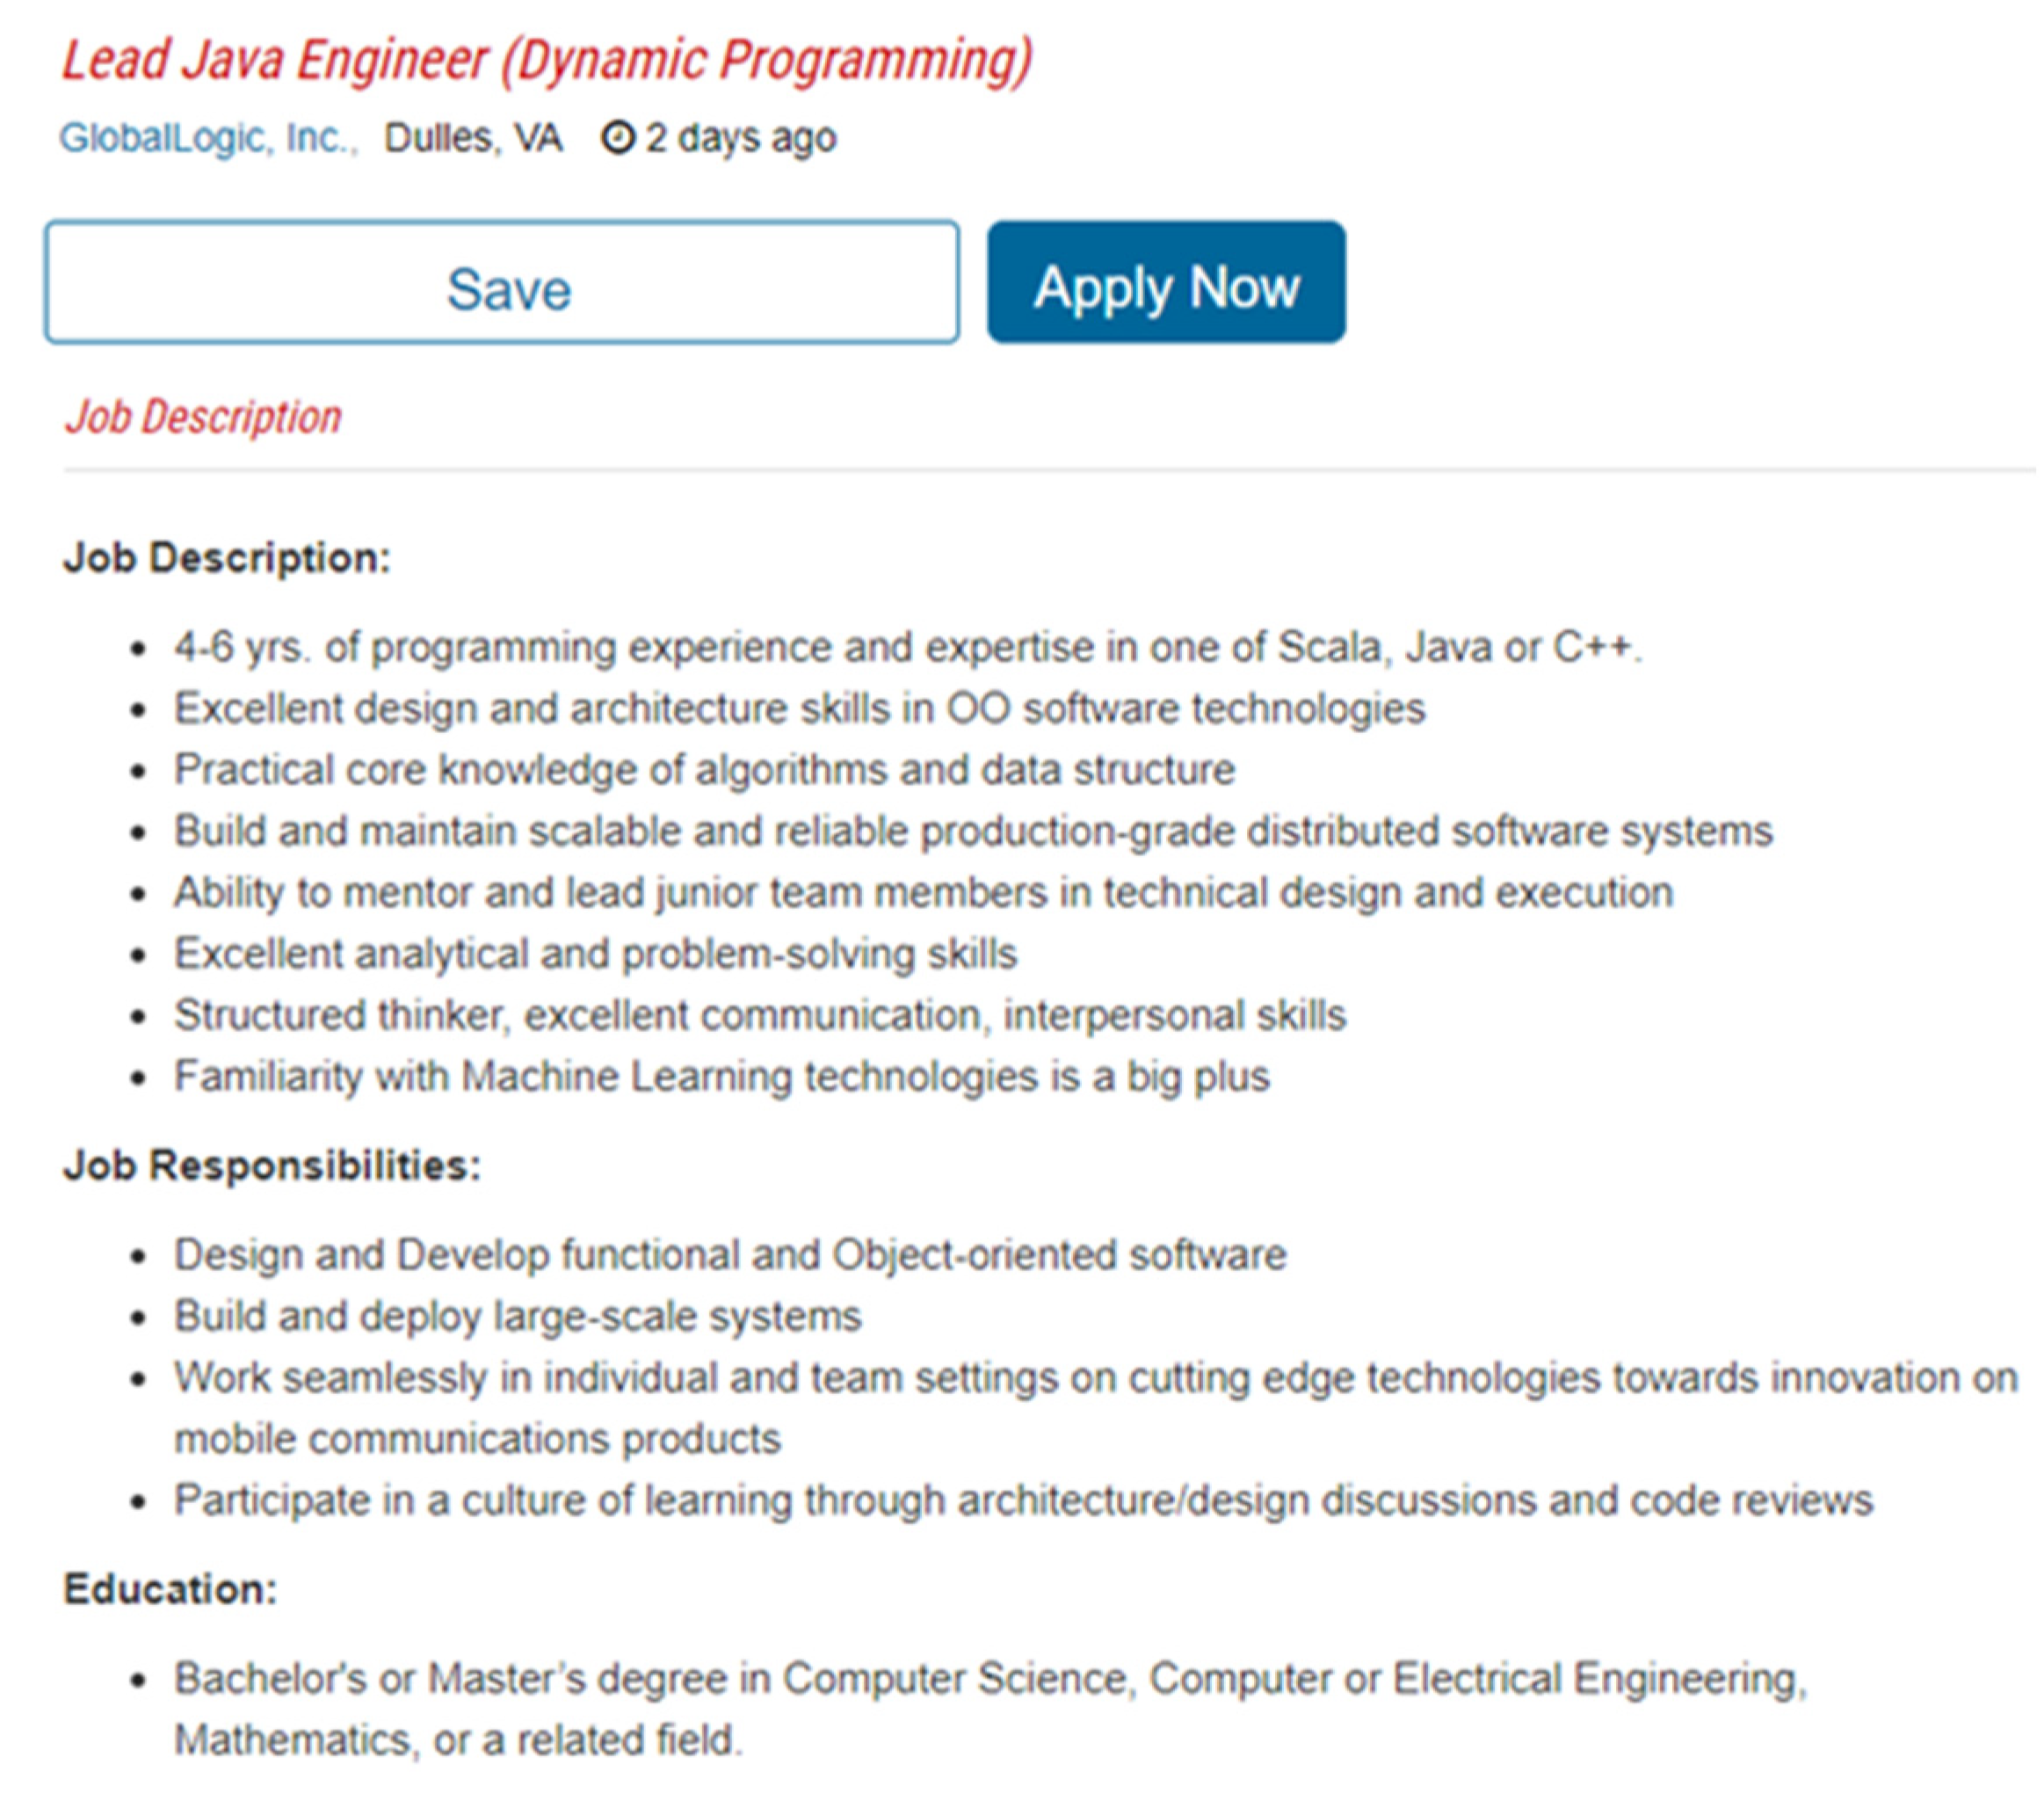Click the bold 'Job Description:' heading
The image size is (2044, 1794).
coord(226,558)
